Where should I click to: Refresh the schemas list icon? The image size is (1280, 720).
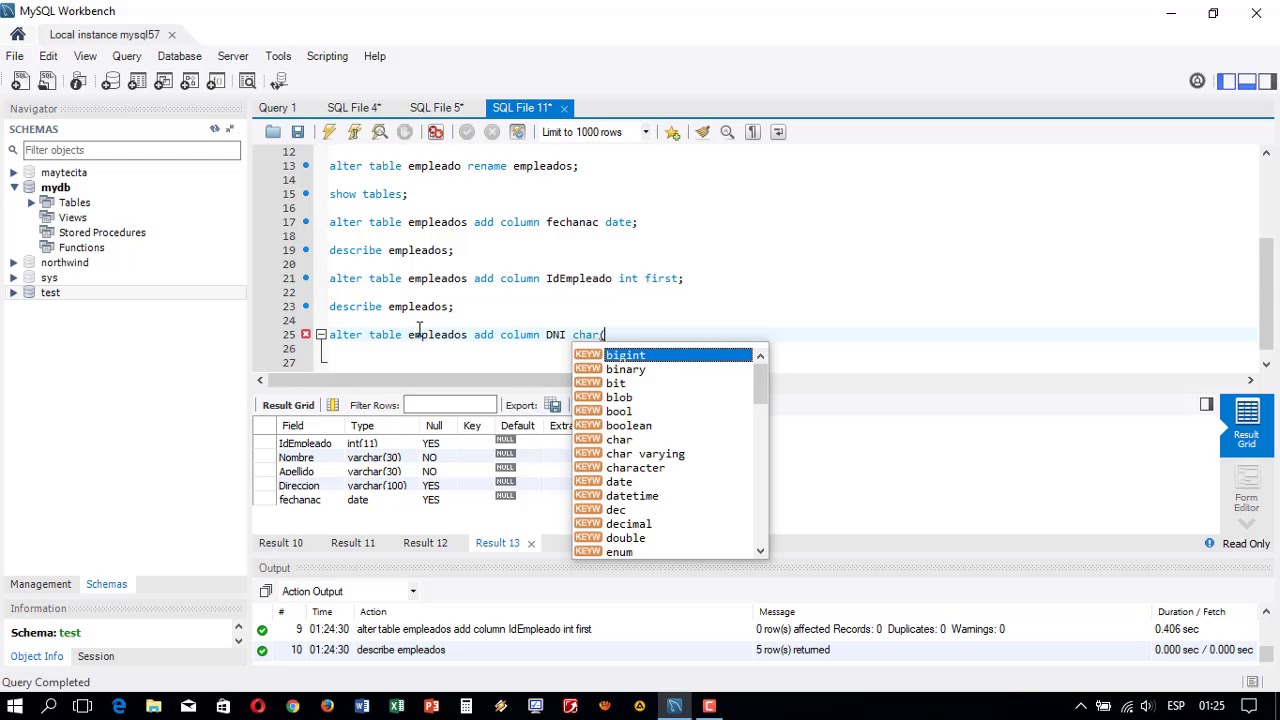(214, 129)
